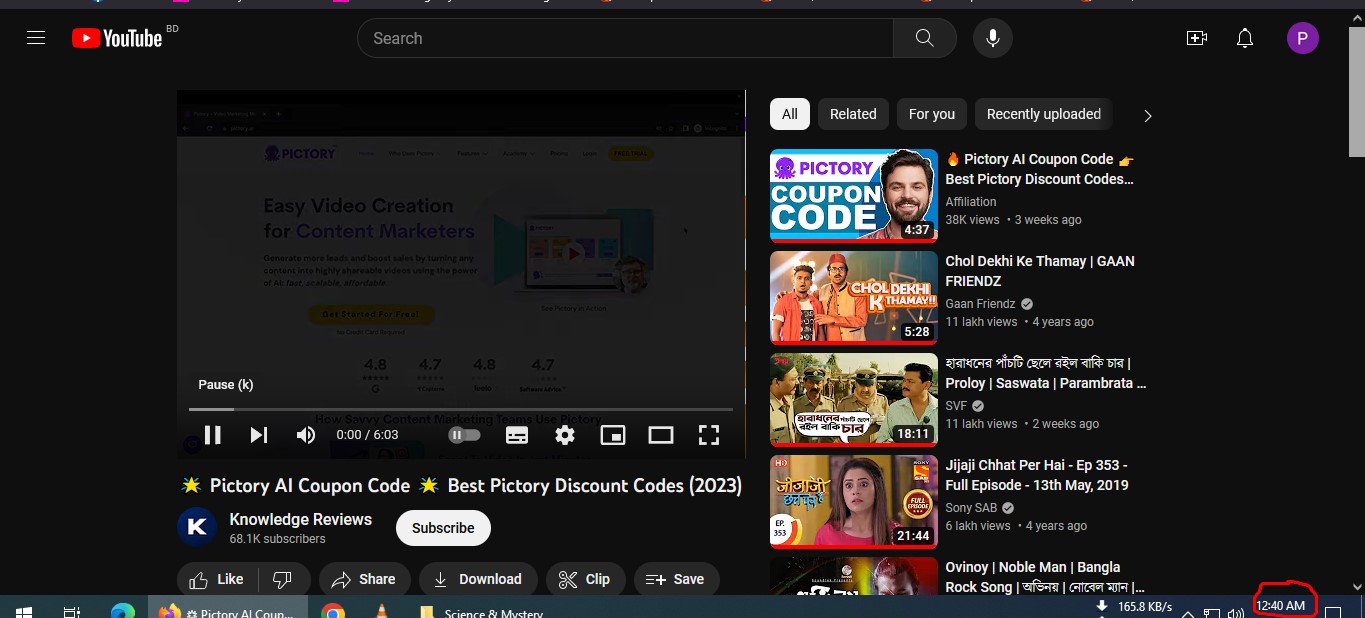The image size is (1365, 618).
Task: Open Science & Mystery folder taskbar item
Action: point(482,612)
